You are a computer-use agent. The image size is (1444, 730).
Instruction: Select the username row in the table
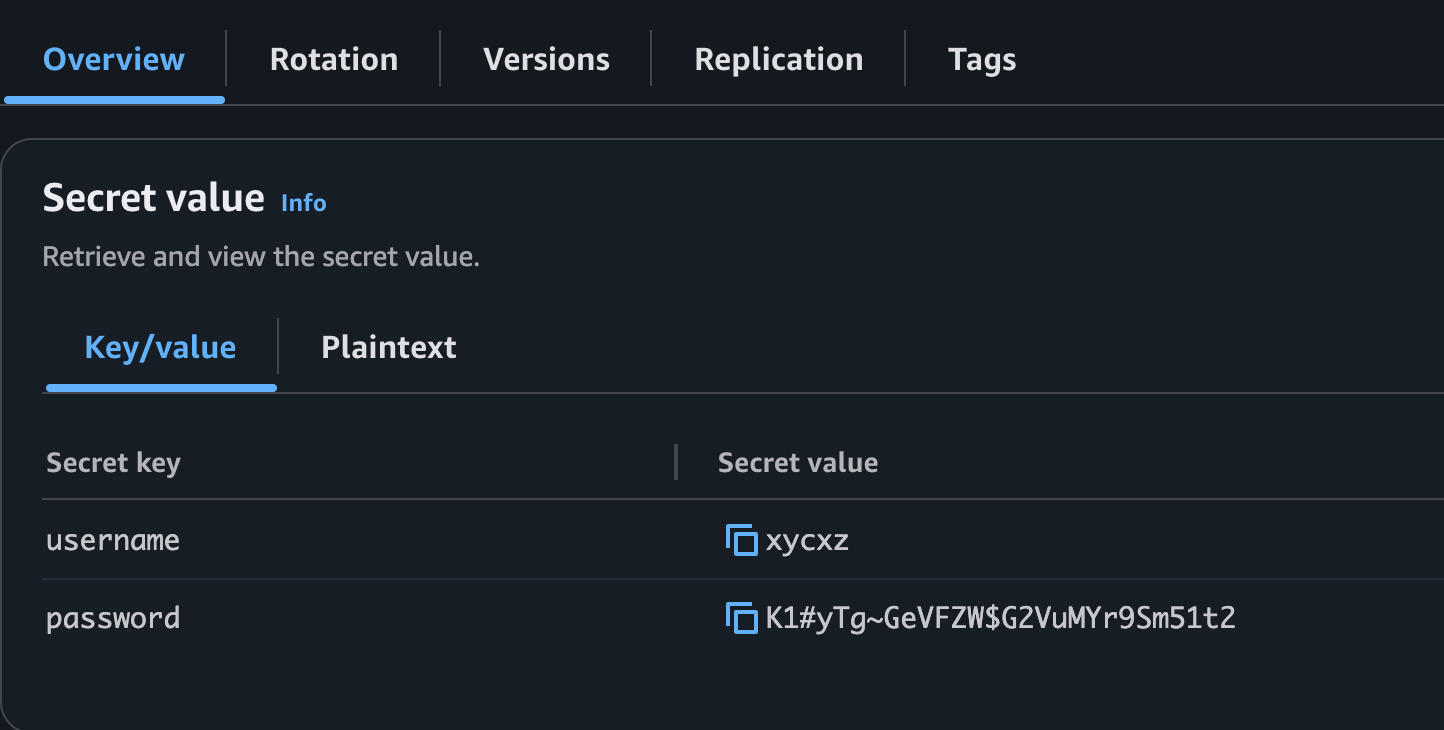coord(113,539)
